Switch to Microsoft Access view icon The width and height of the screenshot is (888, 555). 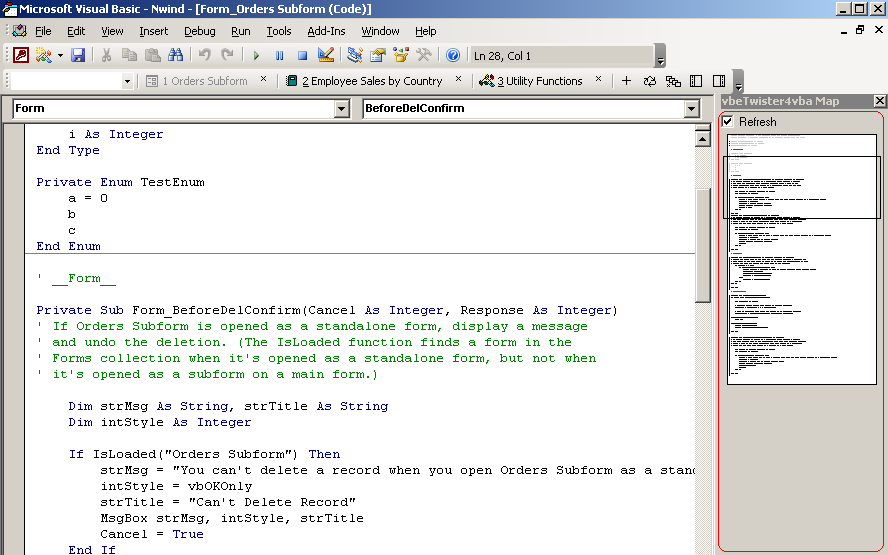(x=21, y=55)
